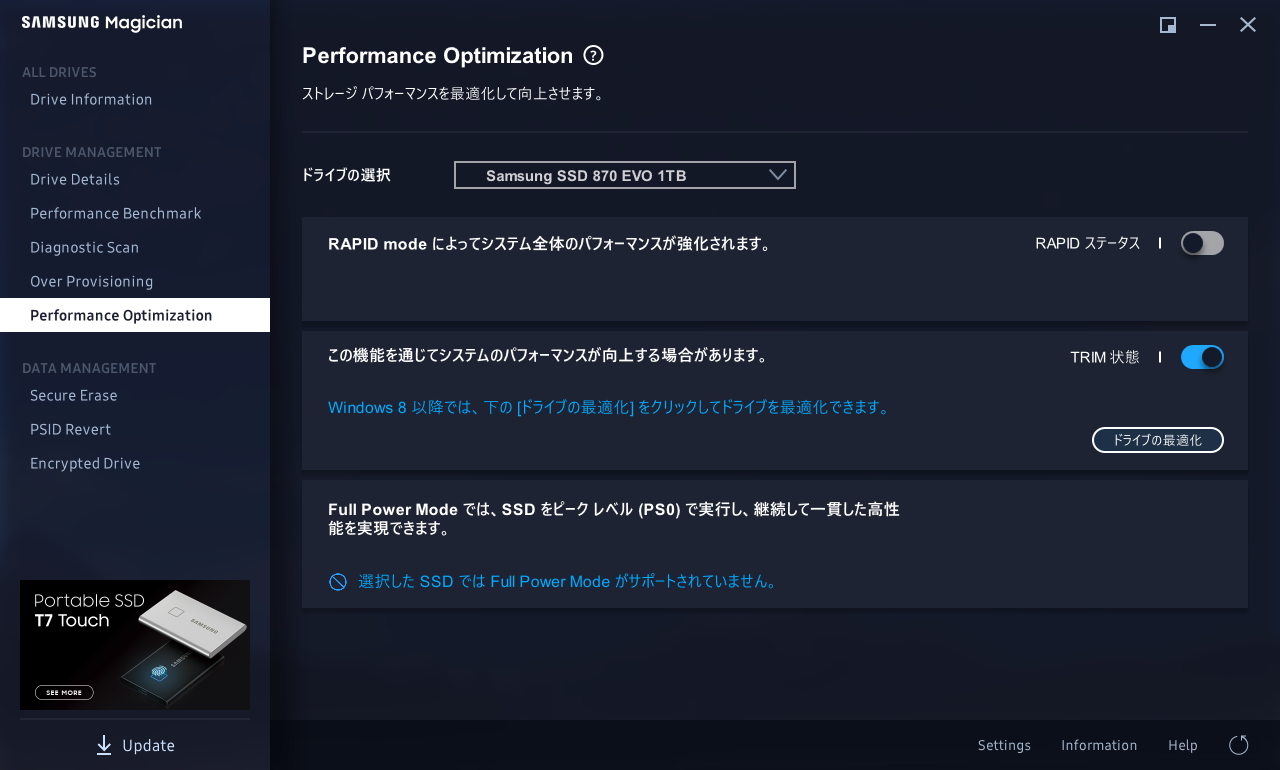Click the Windows 8 drive optimization hint text
The width and height of the screenshot is (1280, 770).
pyautogui.click(x=609, y=407)
